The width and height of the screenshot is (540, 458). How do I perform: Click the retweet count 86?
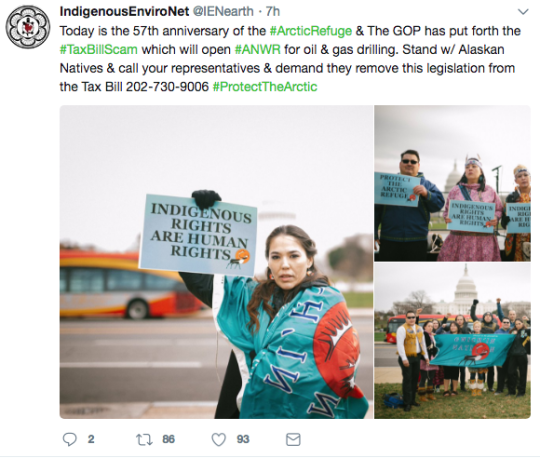click(x=168, y=439)
